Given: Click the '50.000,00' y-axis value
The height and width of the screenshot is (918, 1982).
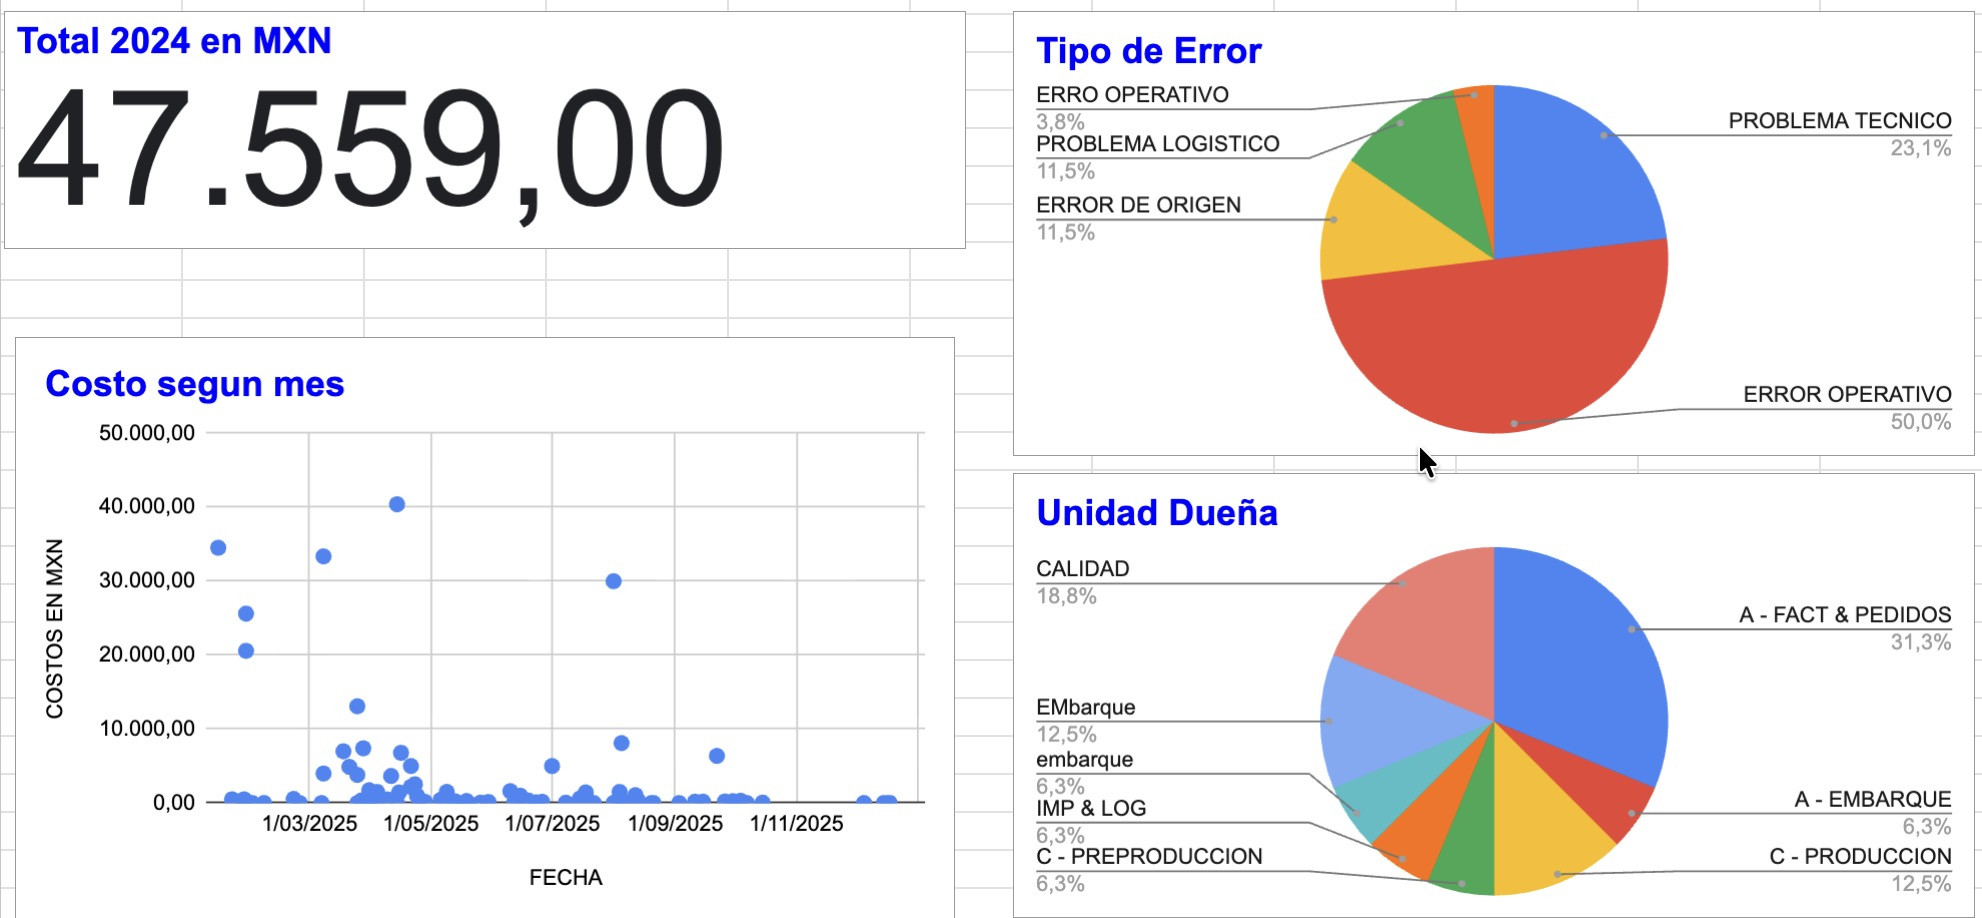Looking at the screenshot, I should (x=147, y=433).
